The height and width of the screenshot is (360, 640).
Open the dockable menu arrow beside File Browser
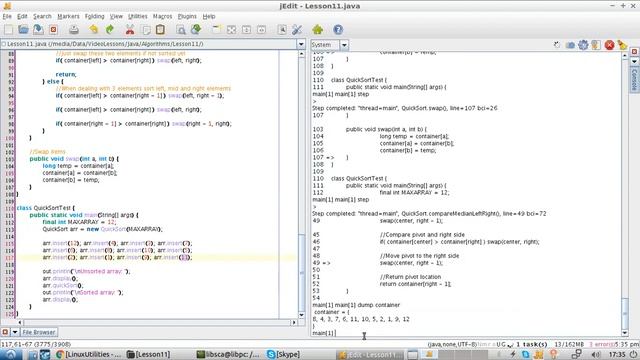coord(15,332)
